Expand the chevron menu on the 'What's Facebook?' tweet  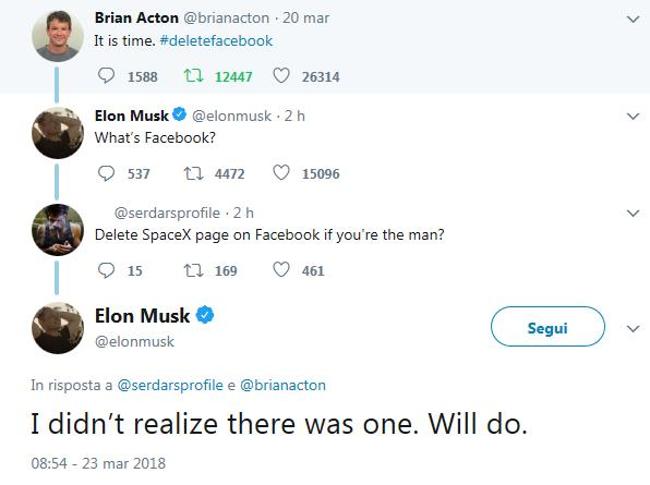click(x=631, y=116)
